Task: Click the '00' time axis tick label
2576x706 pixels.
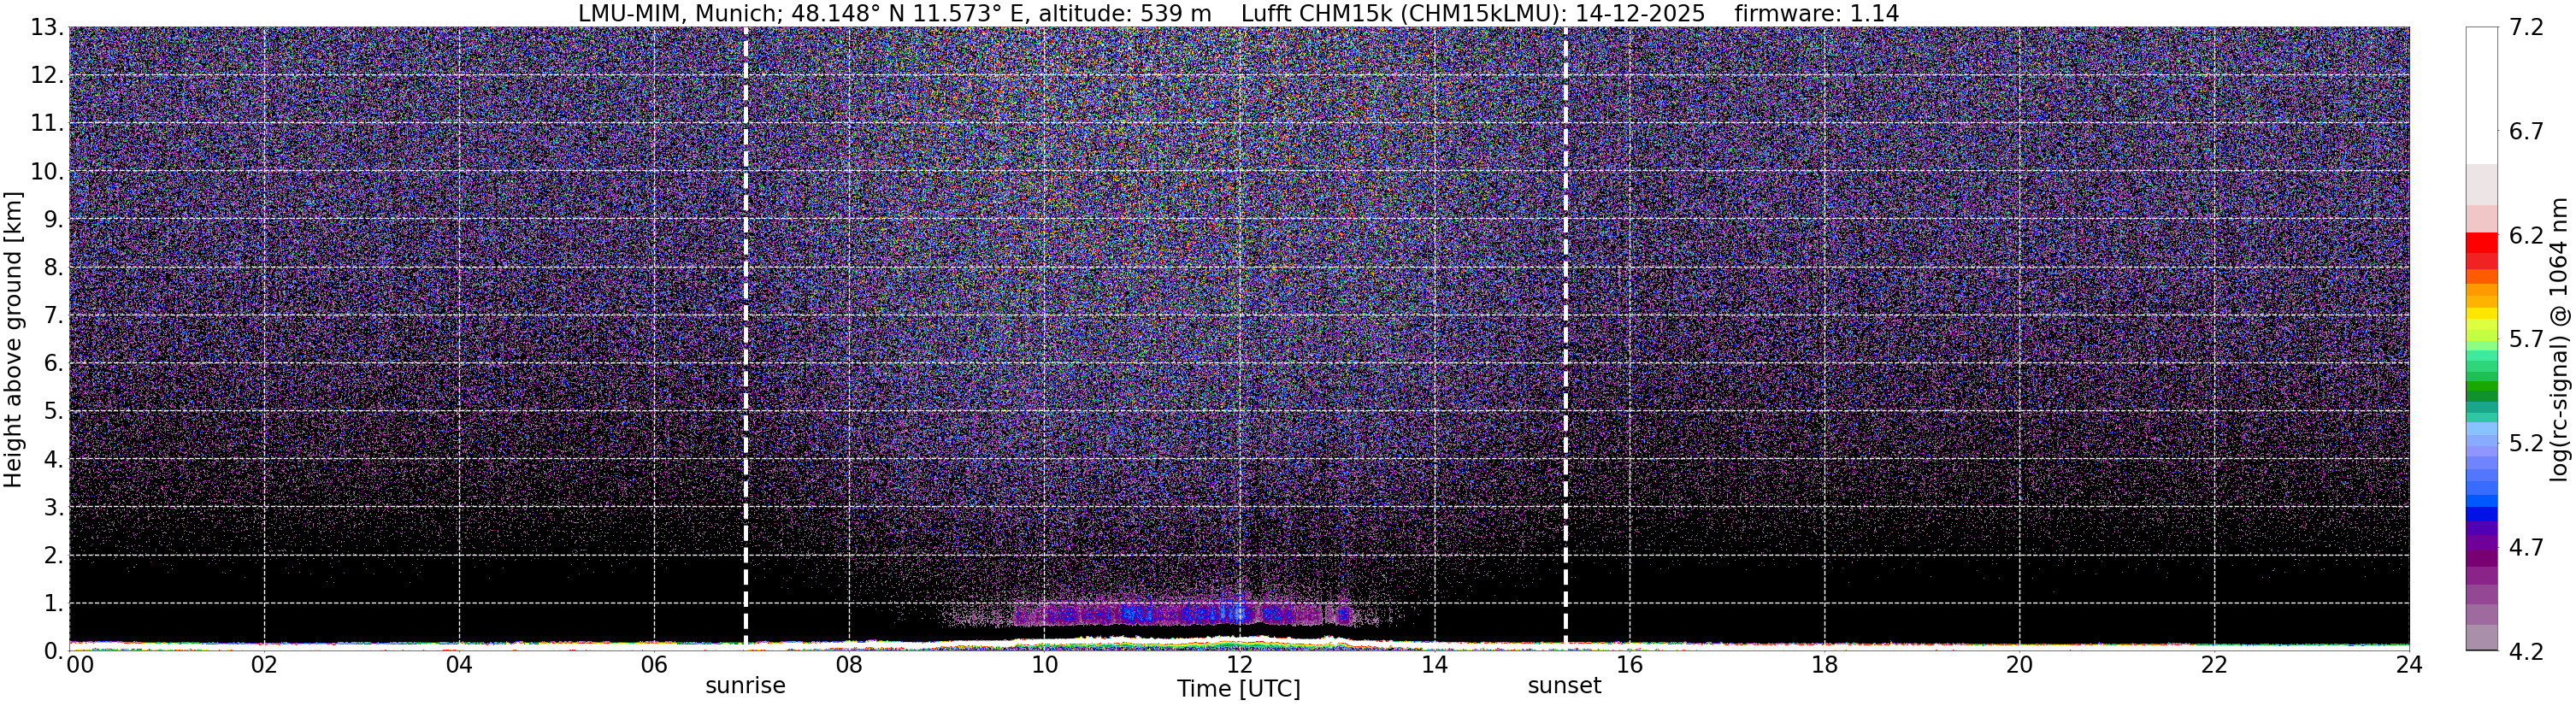Action: [x=80, y=665]
